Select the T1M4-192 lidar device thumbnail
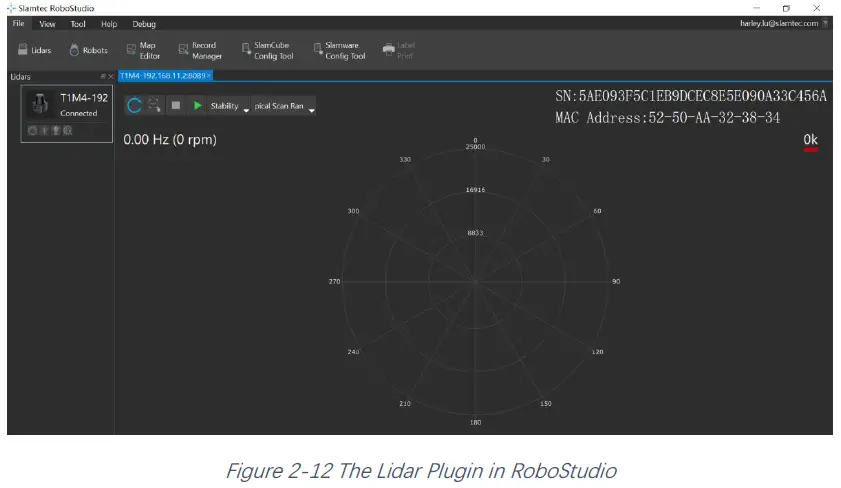The height and width of the screenshot is (488, 841). 40,103
